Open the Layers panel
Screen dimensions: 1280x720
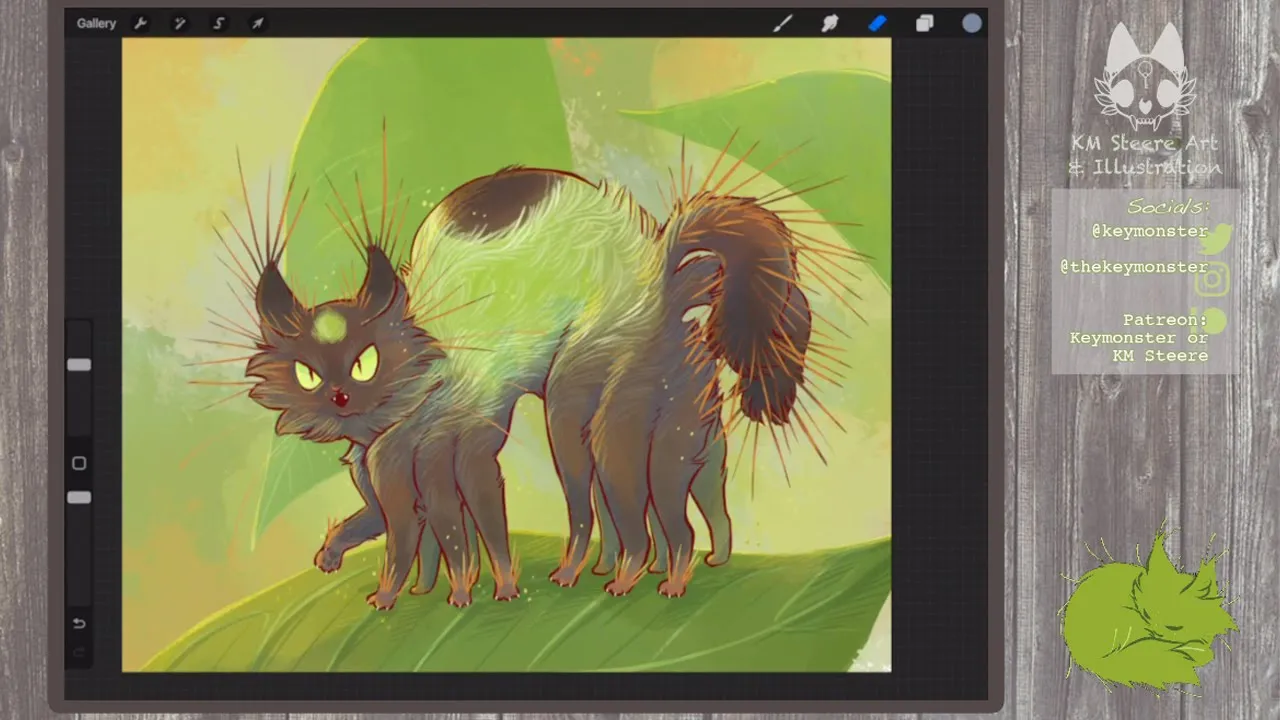click(924, 23)
